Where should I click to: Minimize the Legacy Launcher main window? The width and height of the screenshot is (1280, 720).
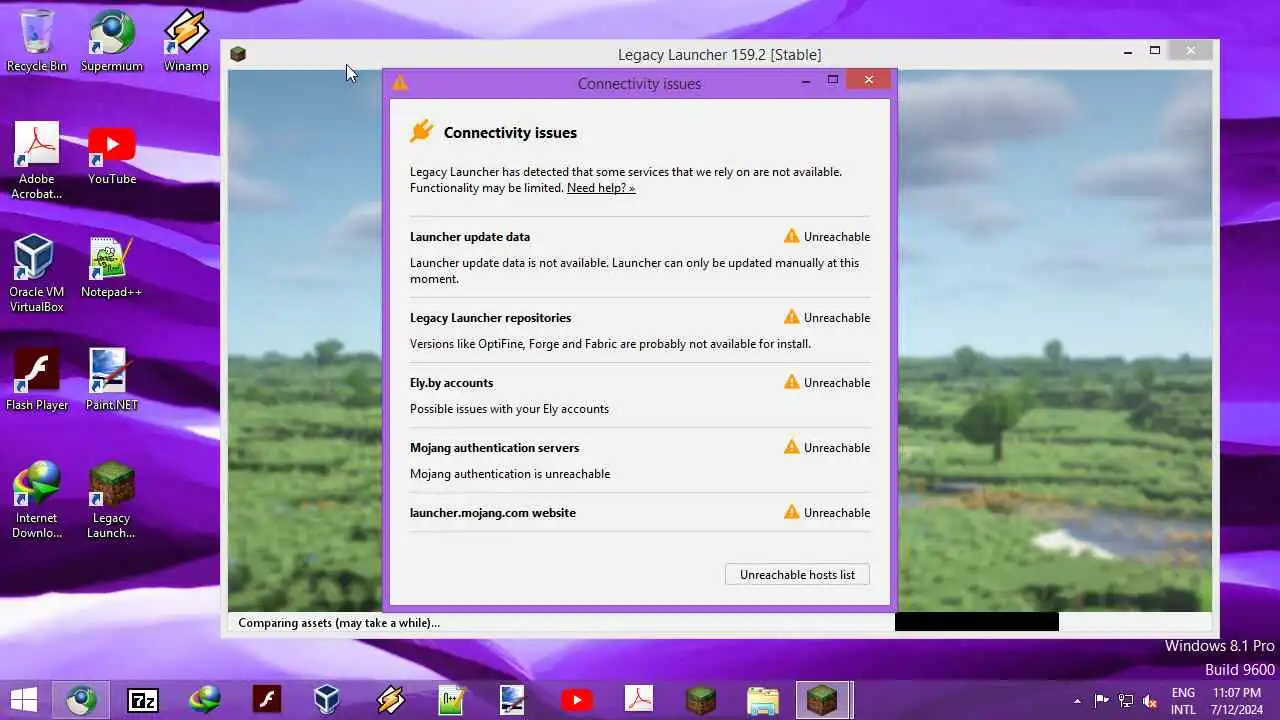(1128, 51)
